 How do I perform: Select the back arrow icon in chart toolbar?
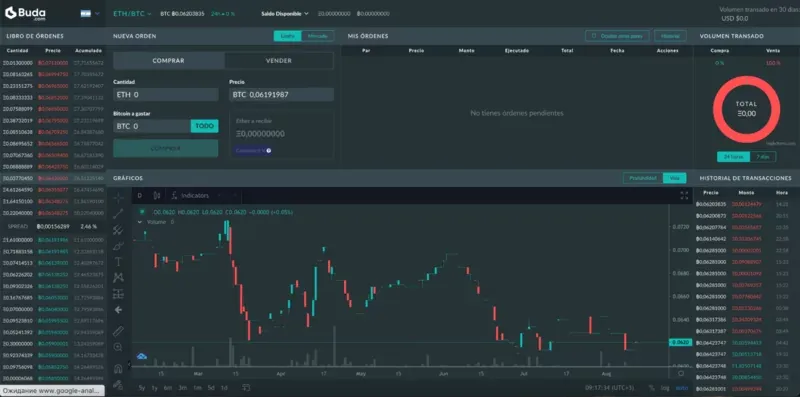click(118, 310)
